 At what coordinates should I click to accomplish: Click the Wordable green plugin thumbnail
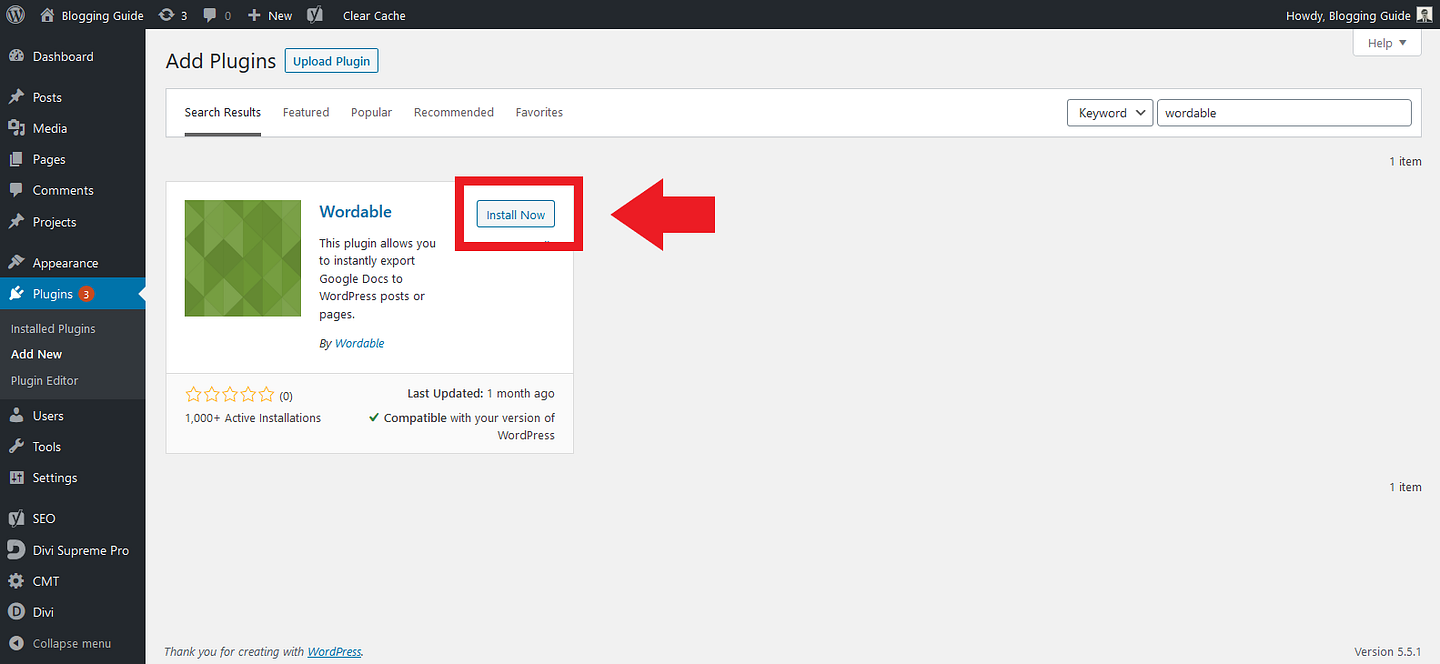tap(243, 258)
